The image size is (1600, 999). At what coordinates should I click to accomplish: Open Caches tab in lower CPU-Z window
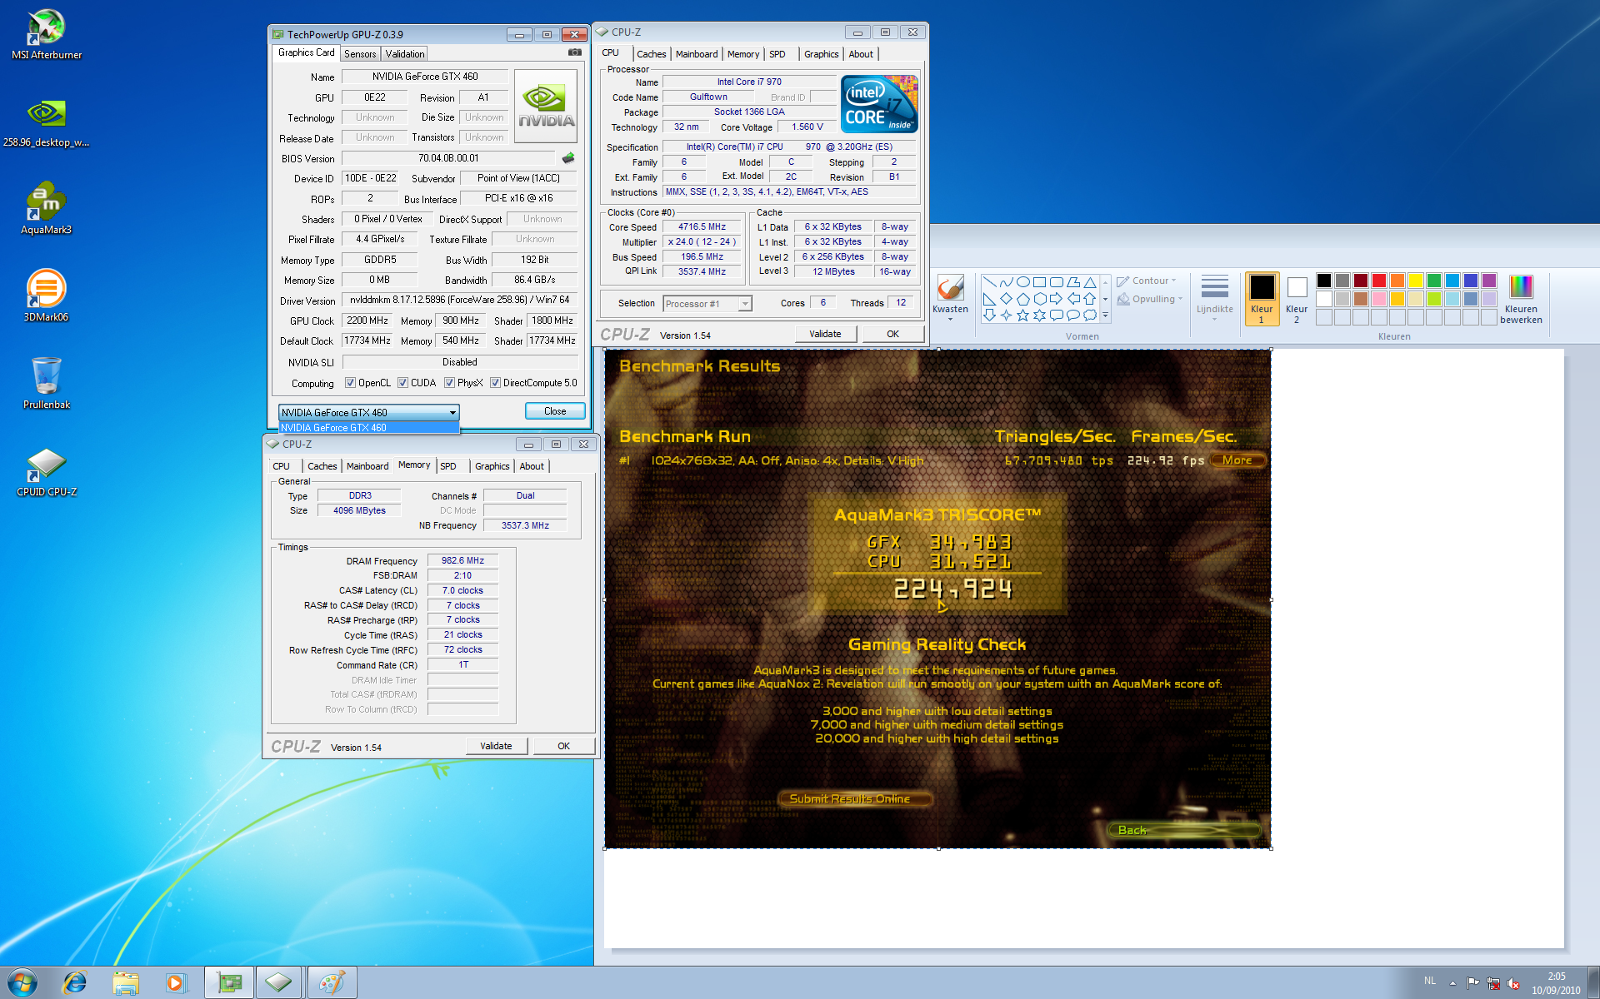322,466
